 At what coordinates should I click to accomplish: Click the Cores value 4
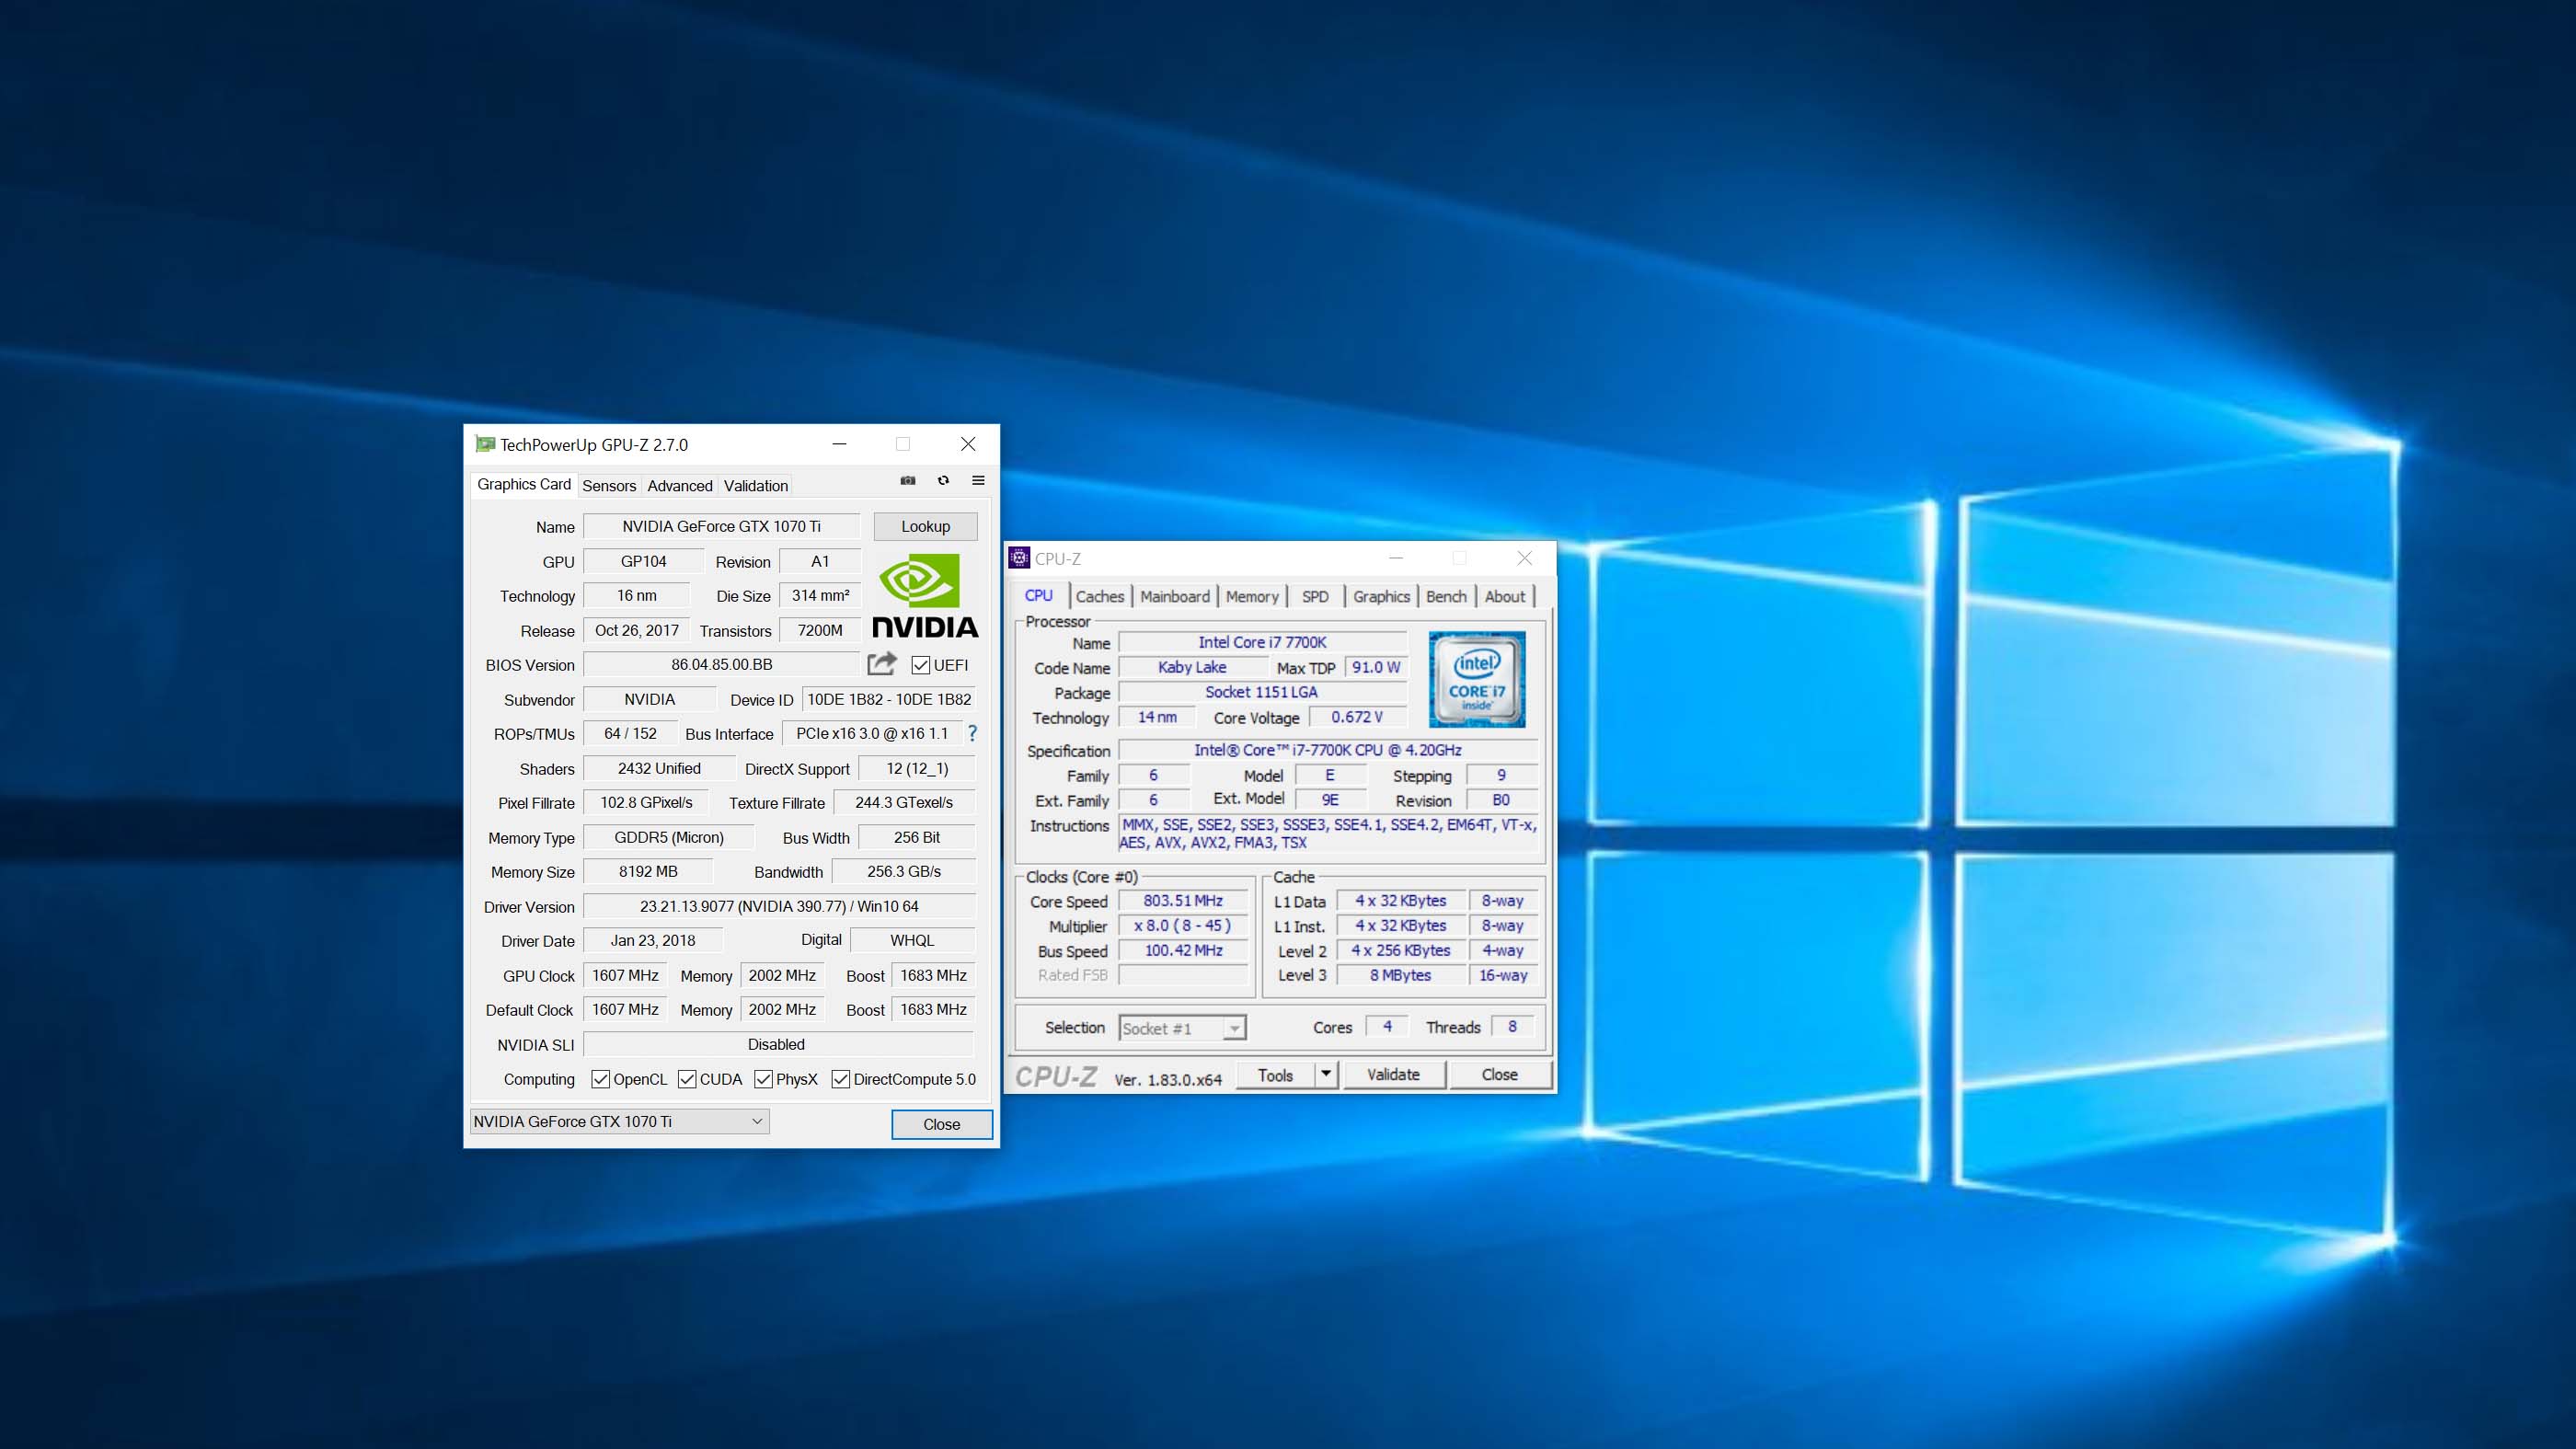tap(1387, 1027)
